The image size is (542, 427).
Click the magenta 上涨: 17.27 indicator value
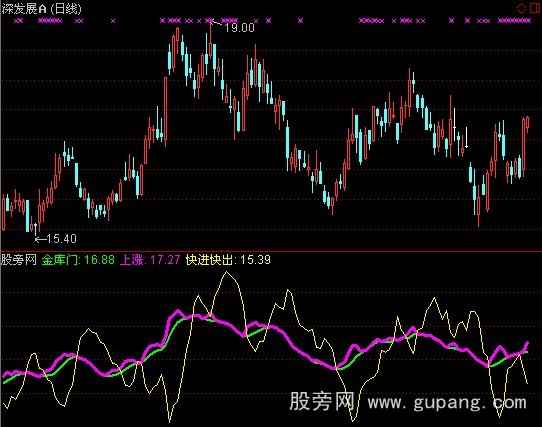tap(150, 260)
